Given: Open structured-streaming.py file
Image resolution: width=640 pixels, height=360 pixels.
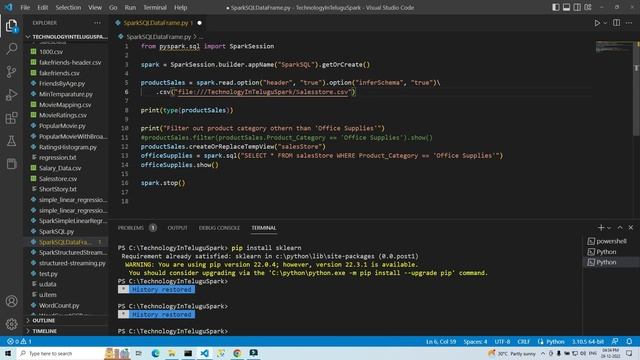Looking at the screenshot, I should coord(72,263).
